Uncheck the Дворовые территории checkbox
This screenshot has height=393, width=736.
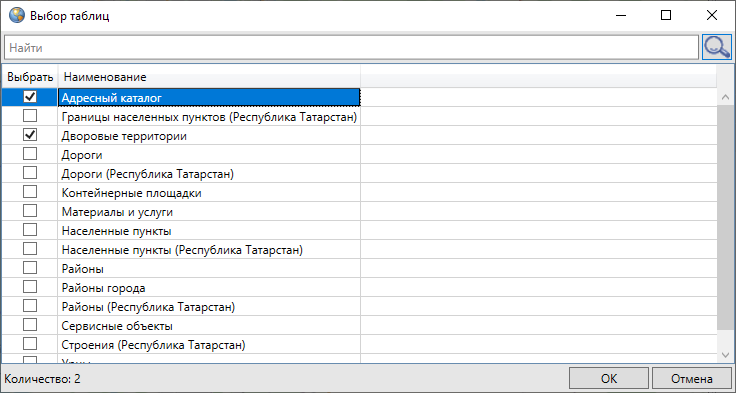coord(30,135)
